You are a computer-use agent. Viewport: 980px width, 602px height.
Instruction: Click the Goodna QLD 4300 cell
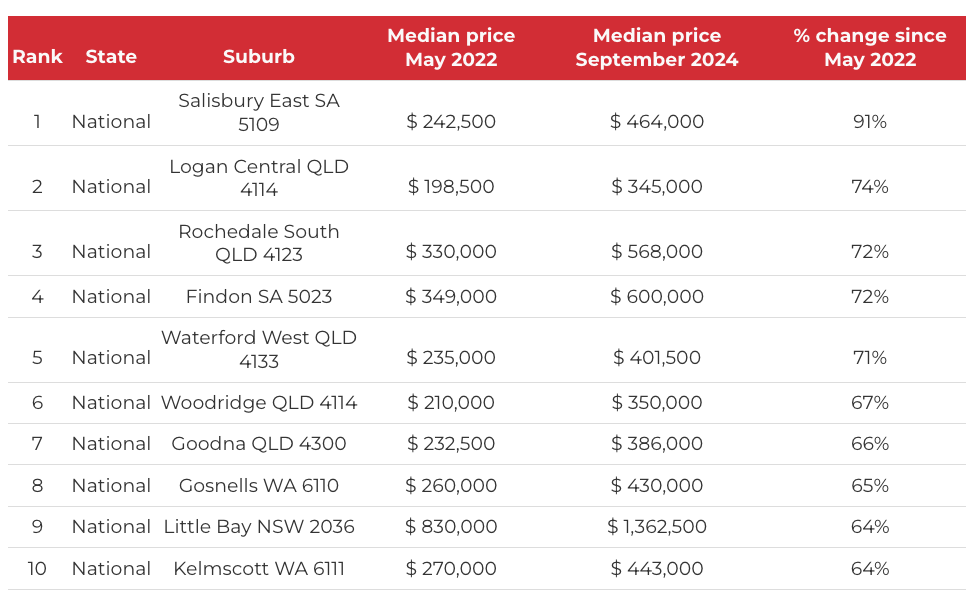[x=259, y=444]
